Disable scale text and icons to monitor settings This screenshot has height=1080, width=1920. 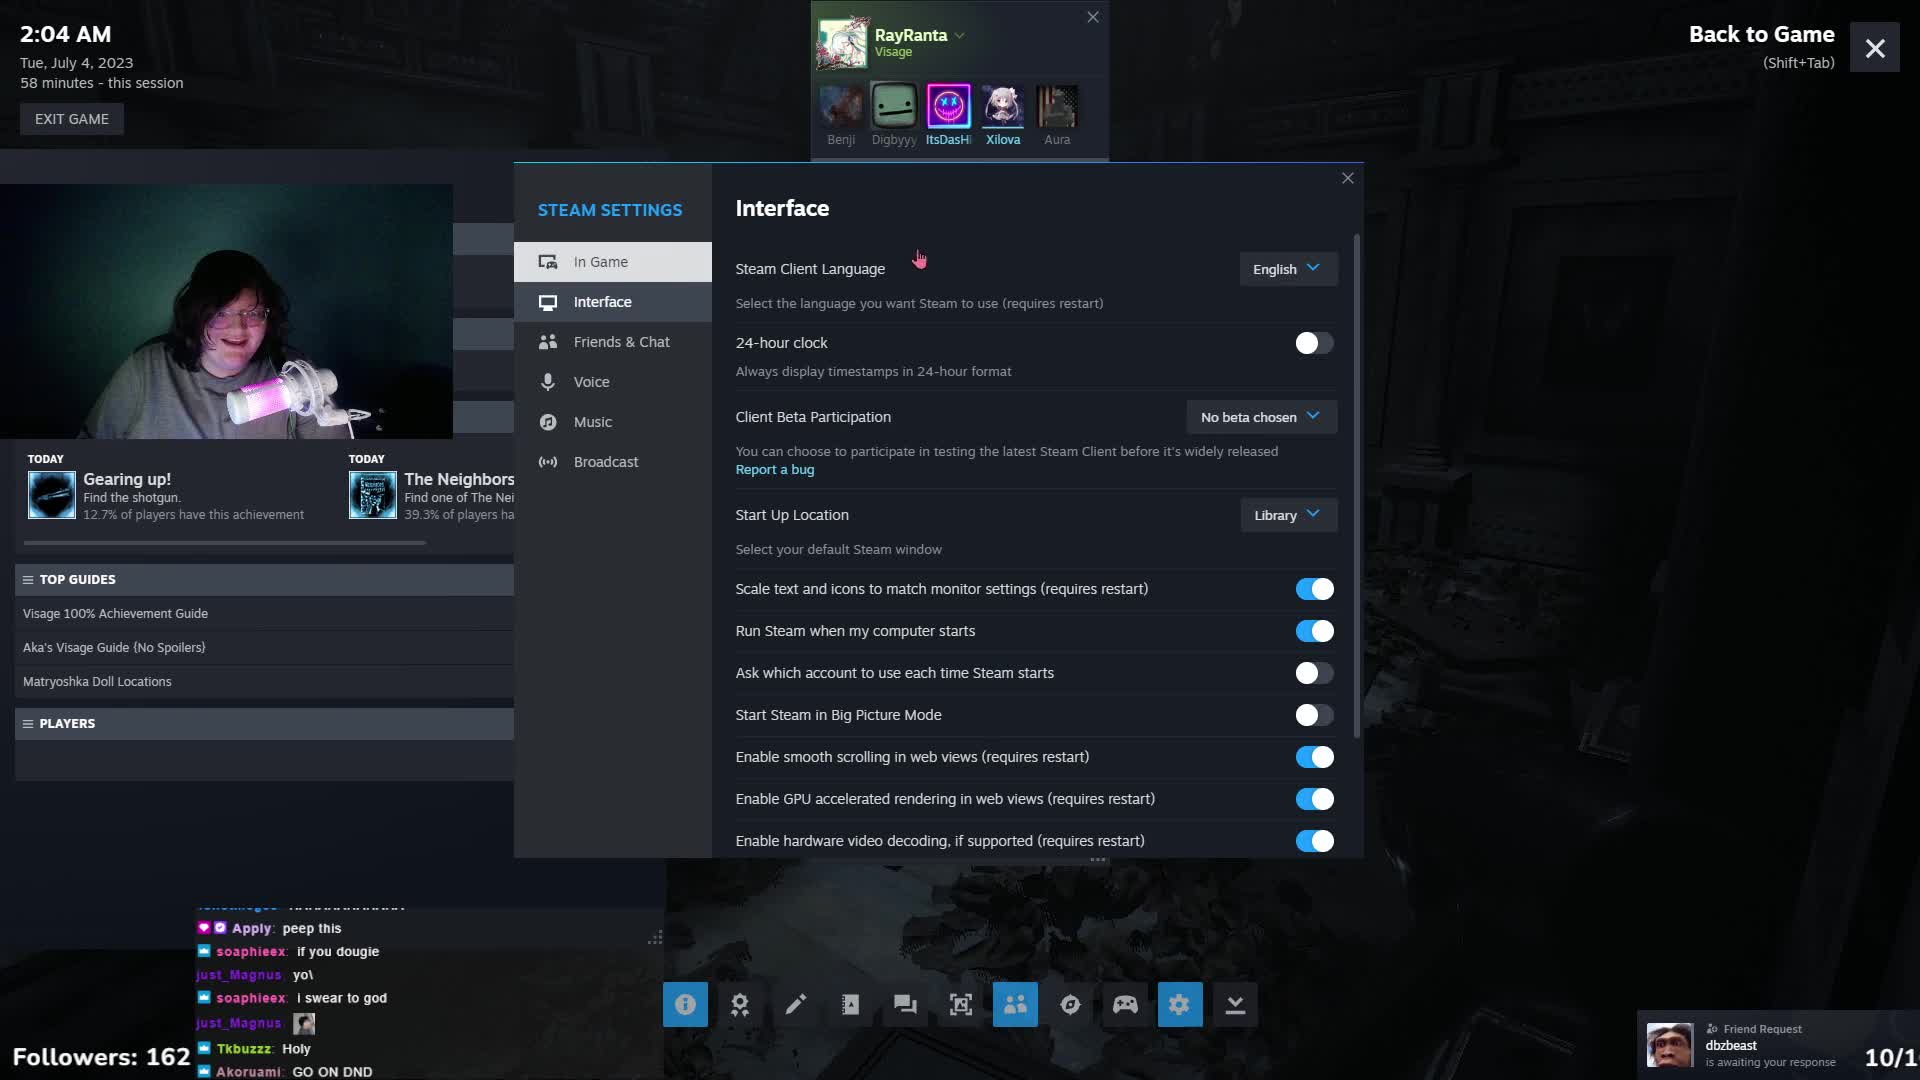tap(1314, 589)
